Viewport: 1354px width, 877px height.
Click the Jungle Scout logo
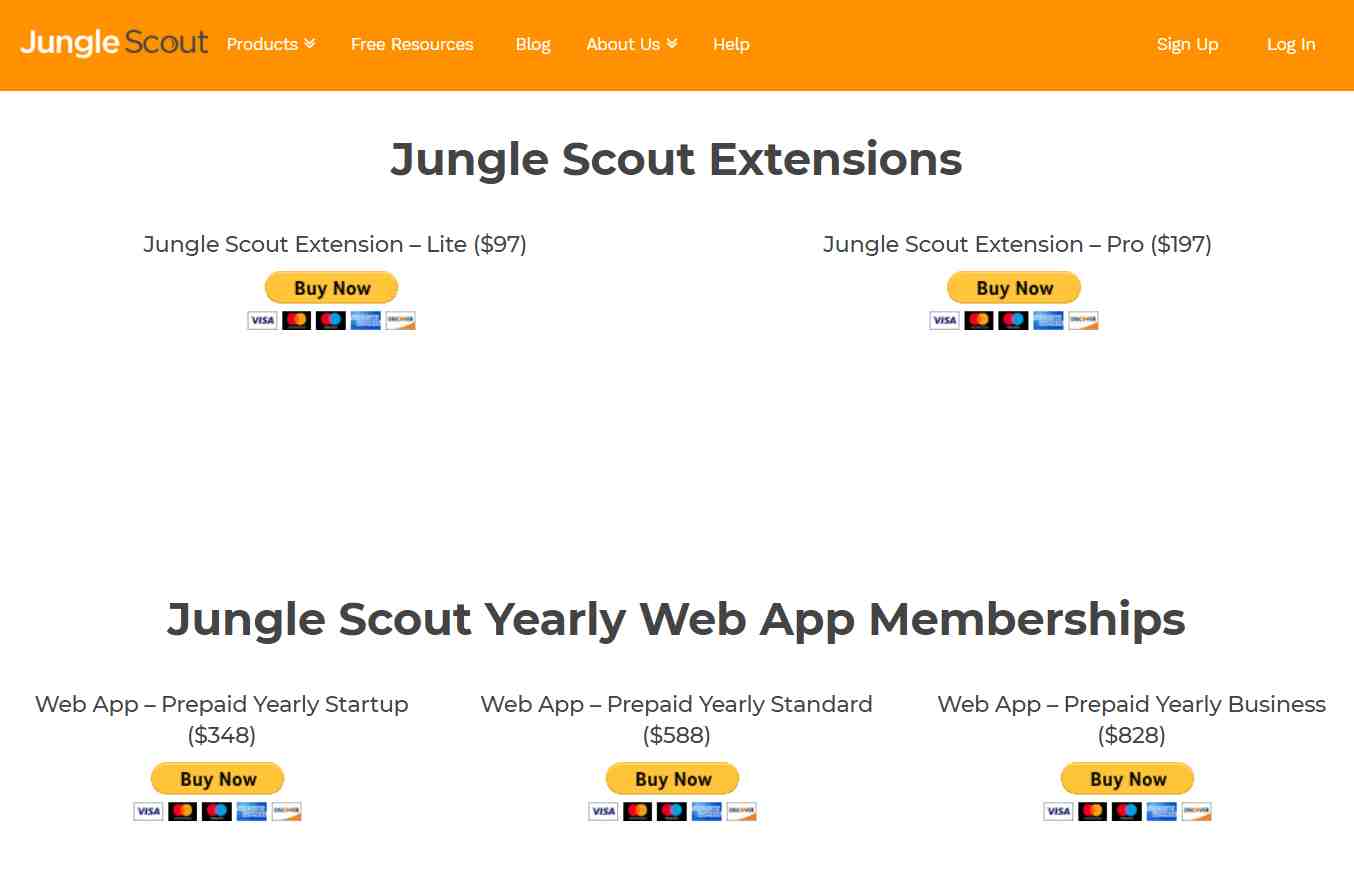(x=114, y=43)
